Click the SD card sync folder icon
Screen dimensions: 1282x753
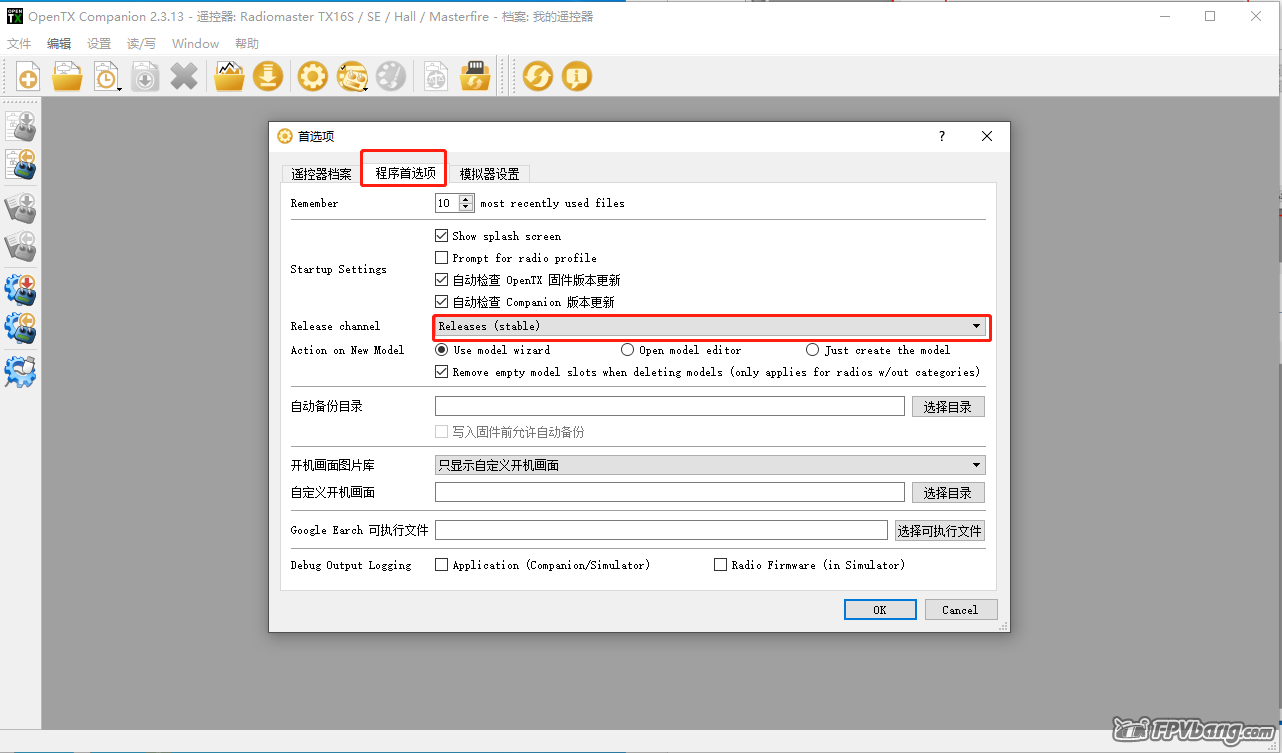coord(475,76)
